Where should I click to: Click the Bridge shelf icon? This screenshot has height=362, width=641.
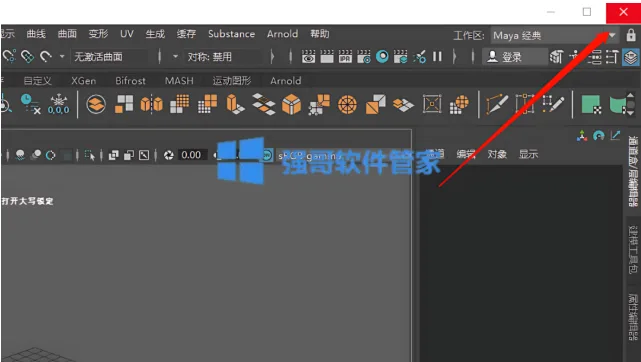coord(264,104)
